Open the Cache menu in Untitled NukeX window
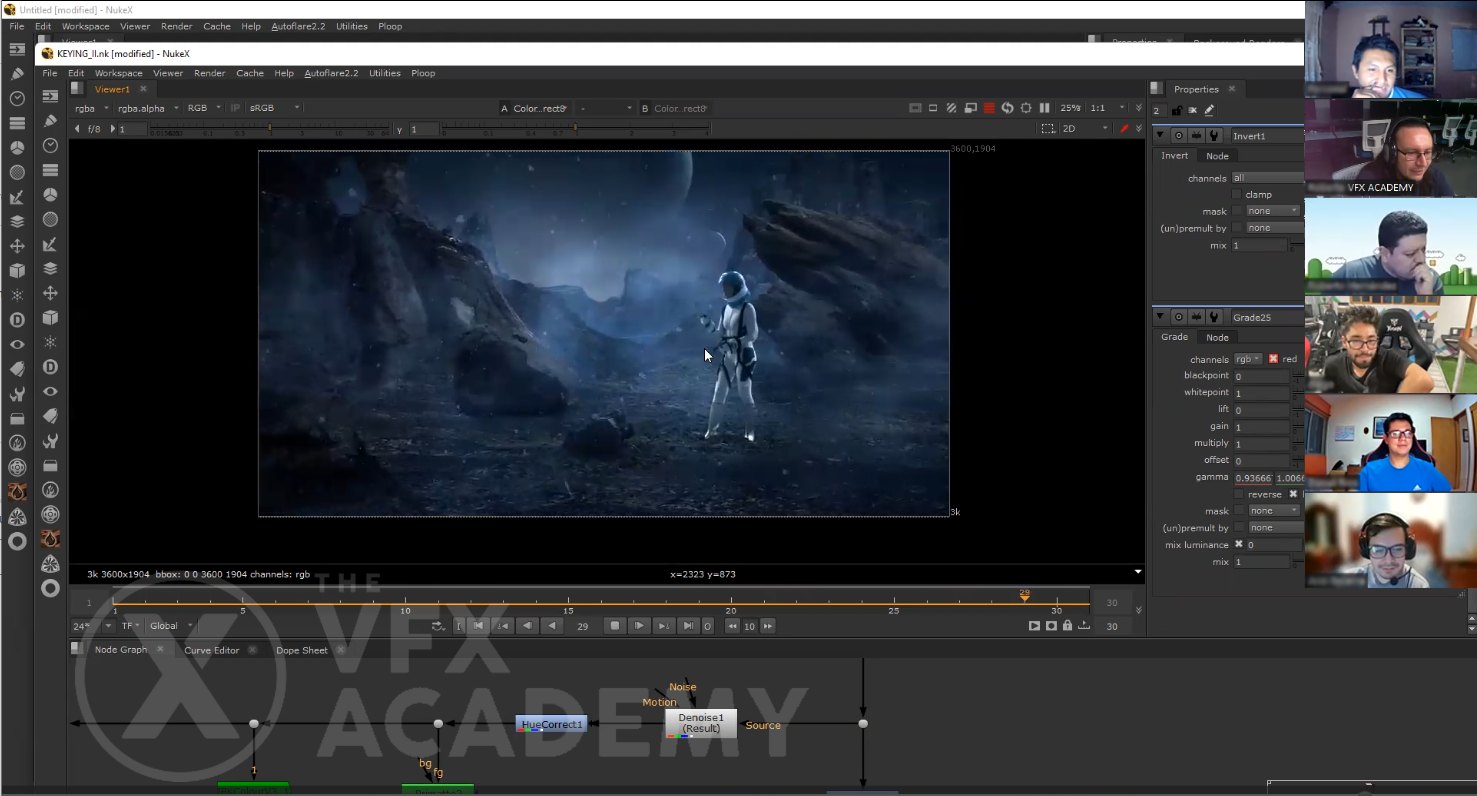Image resolution: width=1477 pixels, height=796 pixels. pos(217,26)
